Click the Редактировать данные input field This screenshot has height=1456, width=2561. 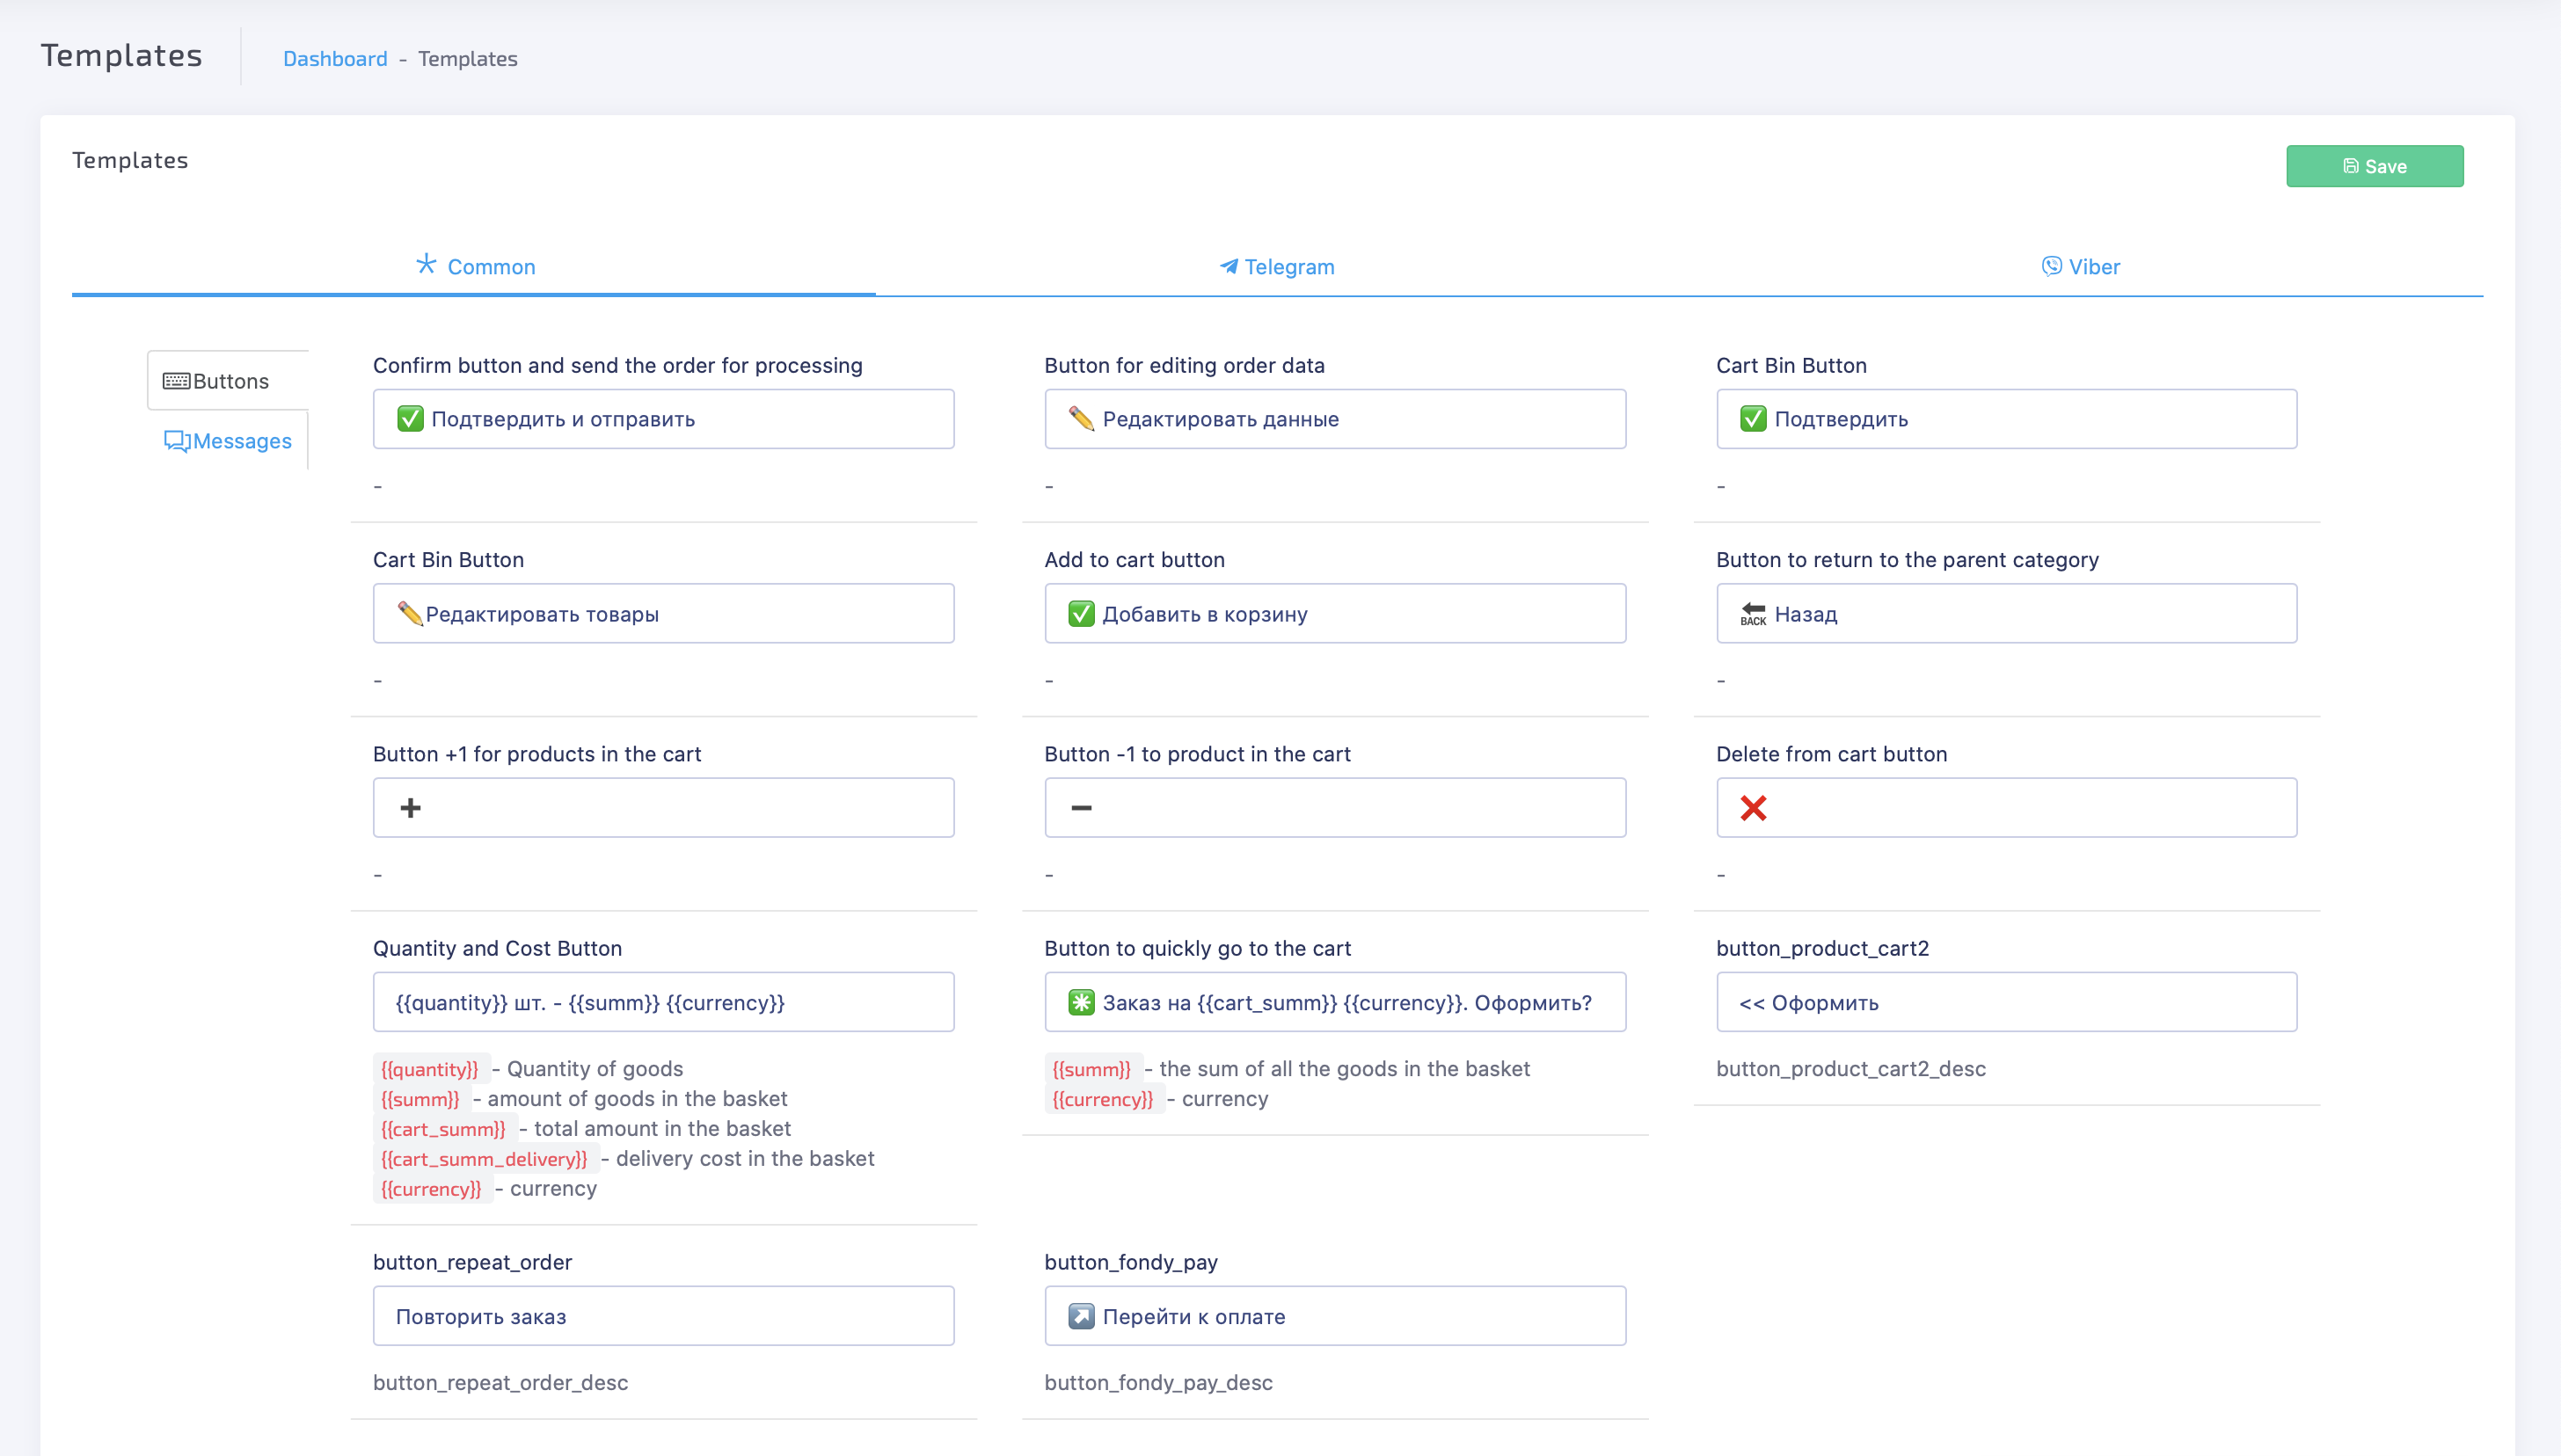1334,418
